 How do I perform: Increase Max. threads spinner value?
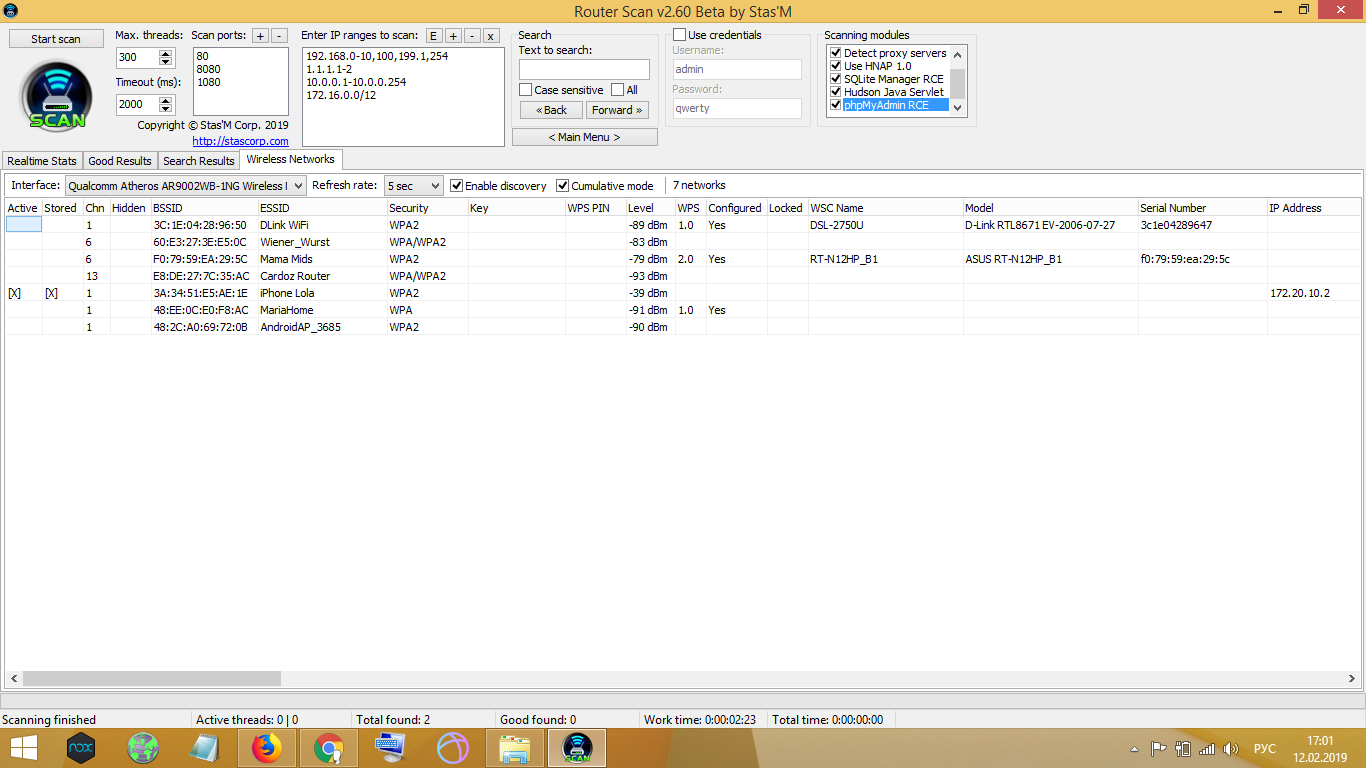tap(166, 53)
